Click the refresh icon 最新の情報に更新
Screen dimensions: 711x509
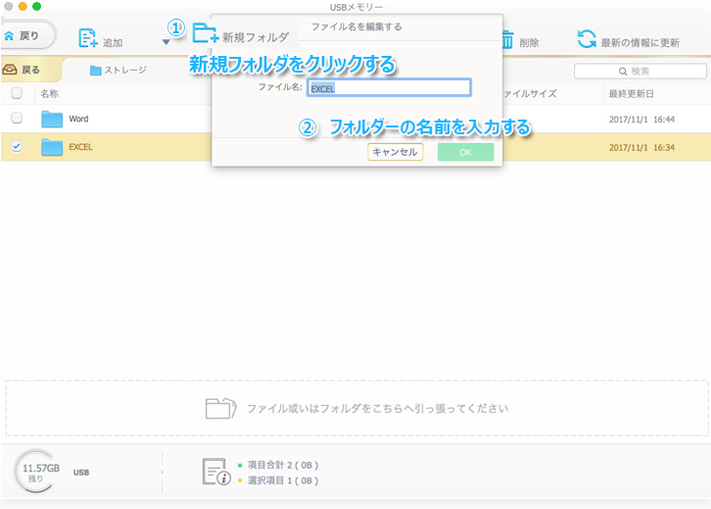587,39
